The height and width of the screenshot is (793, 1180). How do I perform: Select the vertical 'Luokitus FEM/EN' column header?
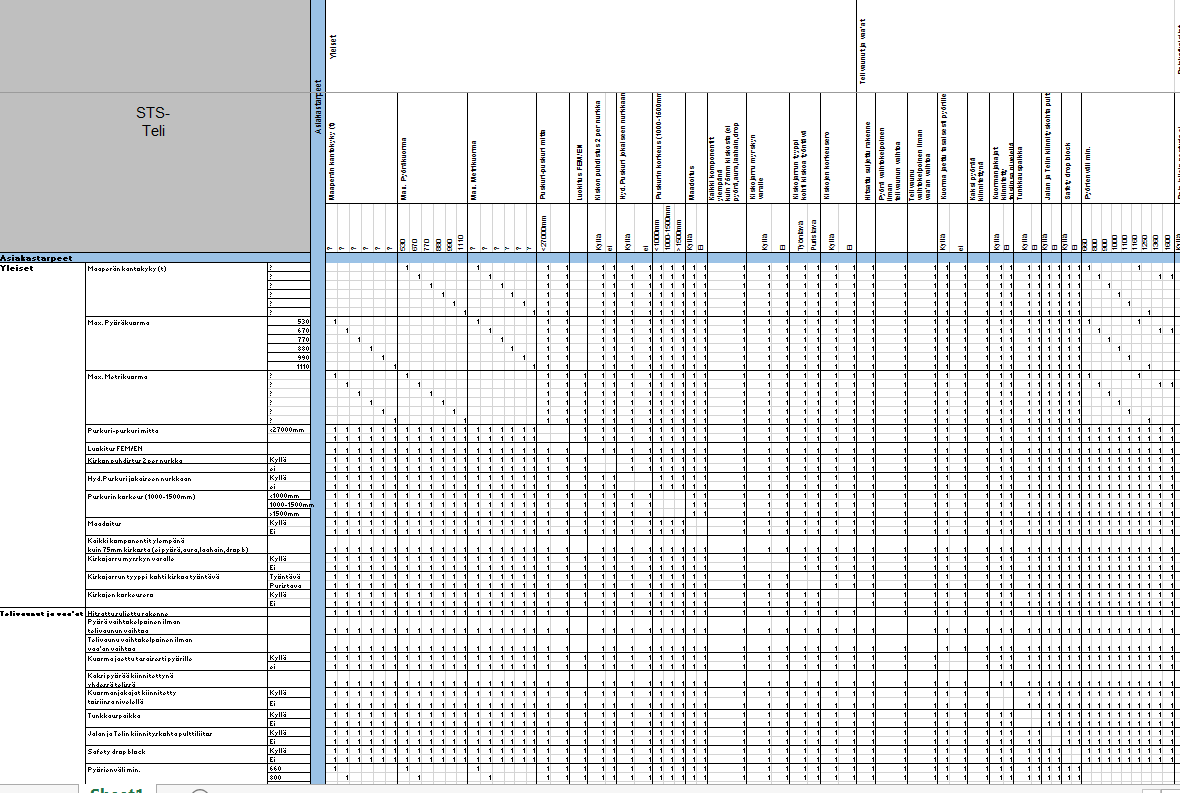point(580,172)
